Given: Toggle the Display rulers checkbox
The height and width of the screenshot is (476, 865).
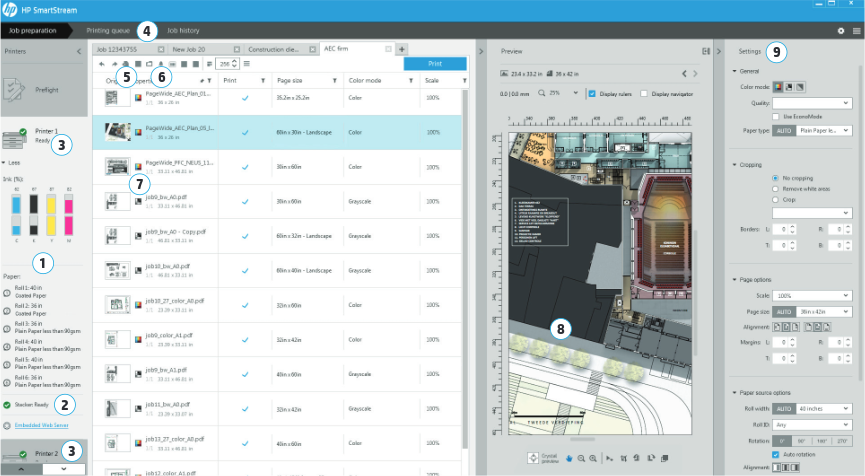Looking at the screenshot, I should [593, 94].
